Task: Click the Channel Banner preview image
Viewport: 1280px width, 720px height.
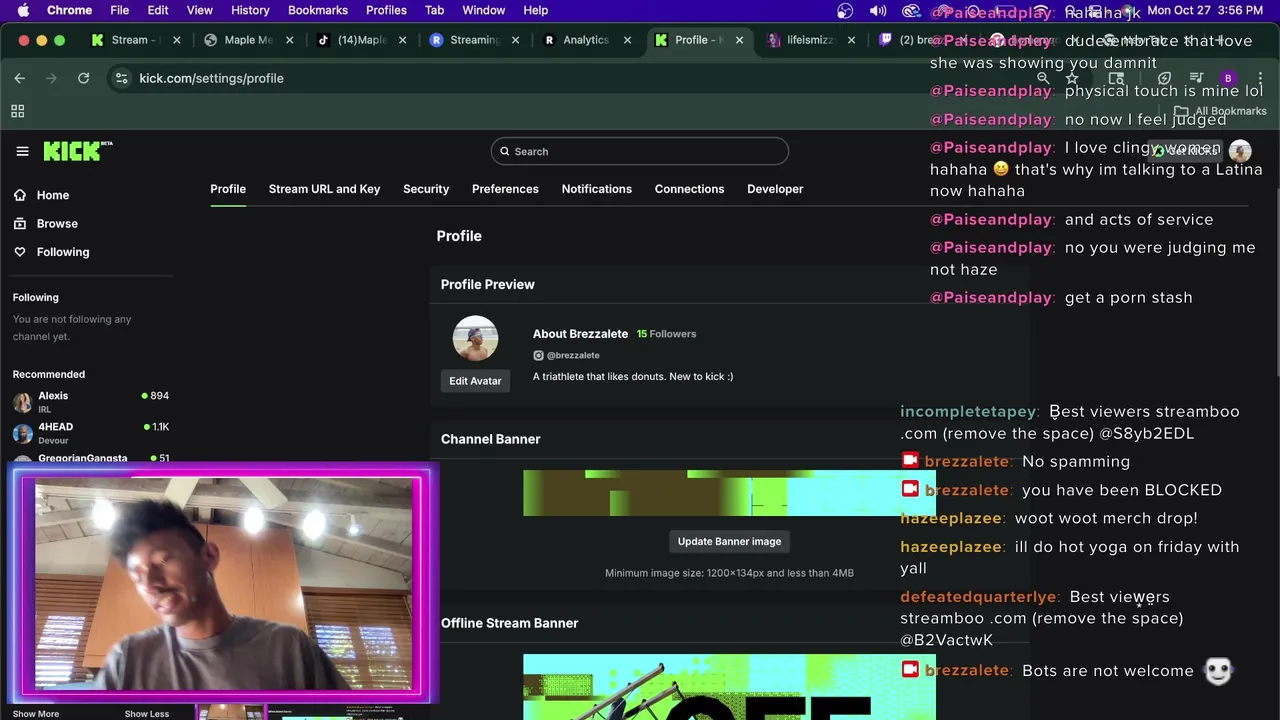Action: click(x=729, y=493)
